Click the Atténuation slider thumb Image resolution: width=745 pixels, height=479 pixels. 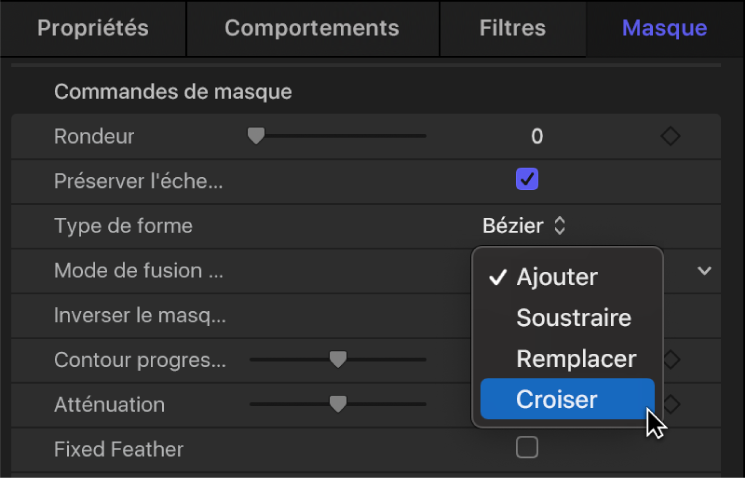coord(339,403)
